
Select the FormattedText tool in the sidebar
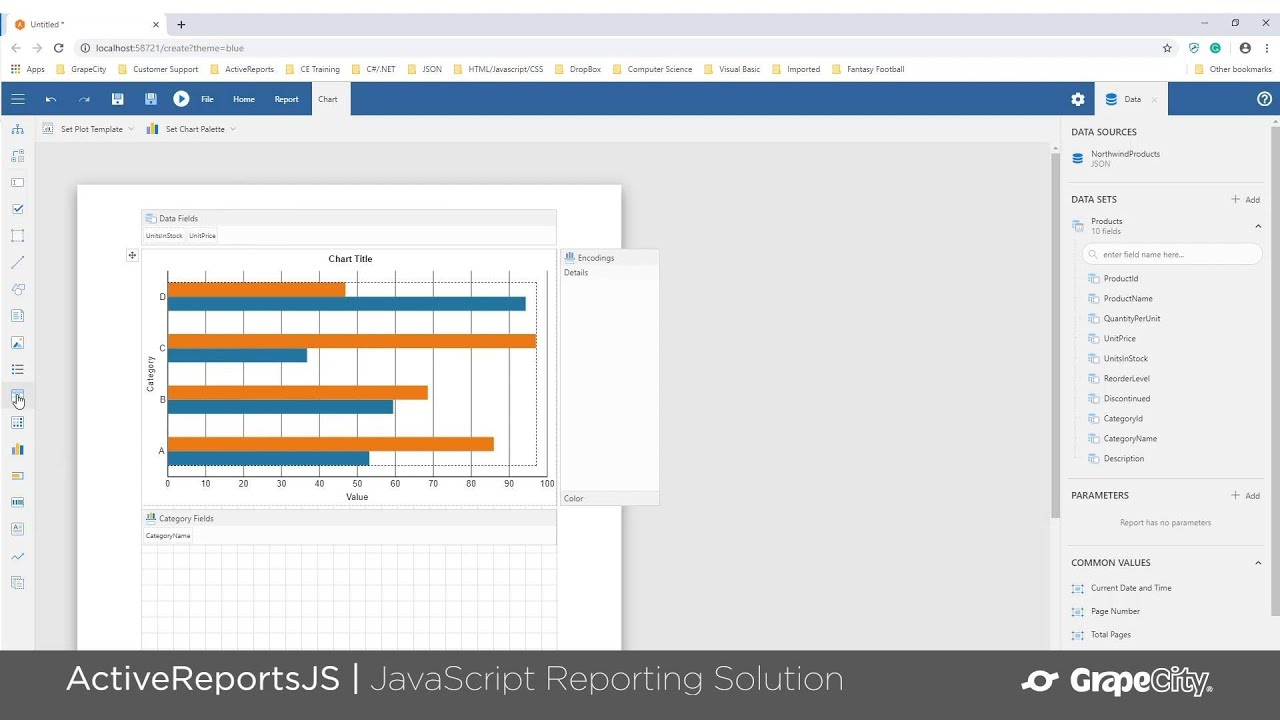(x=17, y=529)
